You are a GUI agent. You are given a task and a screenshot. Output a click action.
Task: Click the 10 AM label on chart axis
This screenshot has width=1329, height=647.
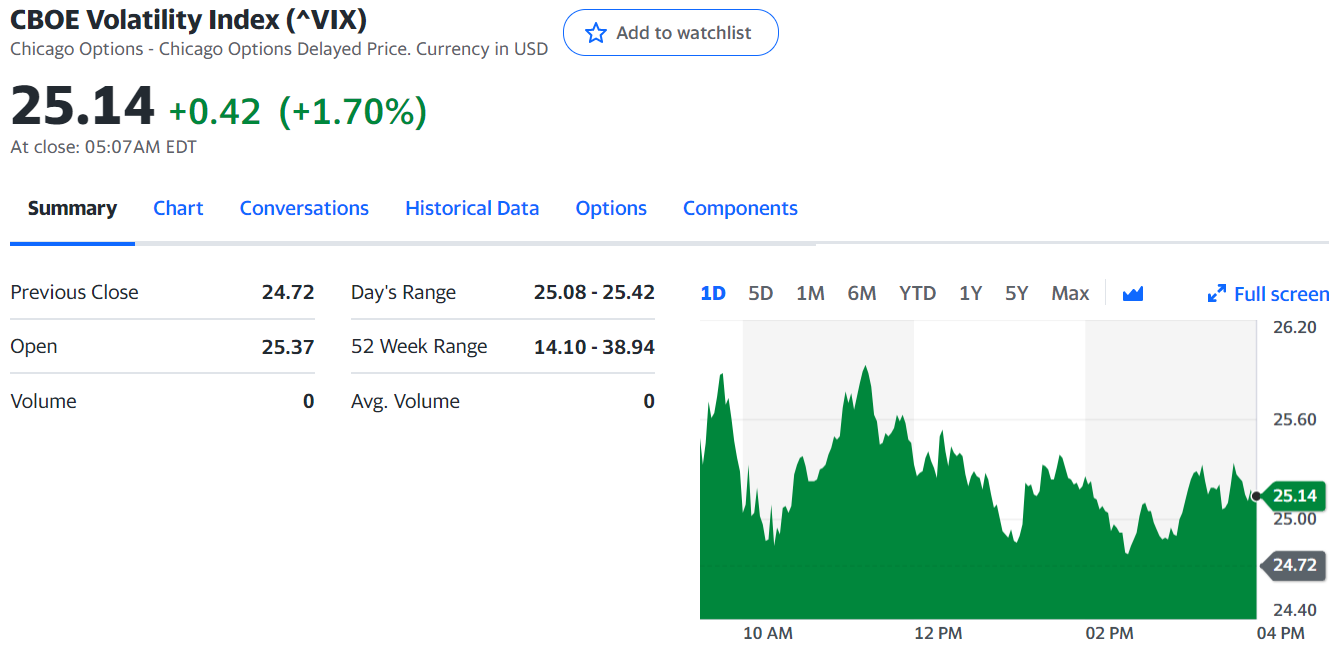768,633
